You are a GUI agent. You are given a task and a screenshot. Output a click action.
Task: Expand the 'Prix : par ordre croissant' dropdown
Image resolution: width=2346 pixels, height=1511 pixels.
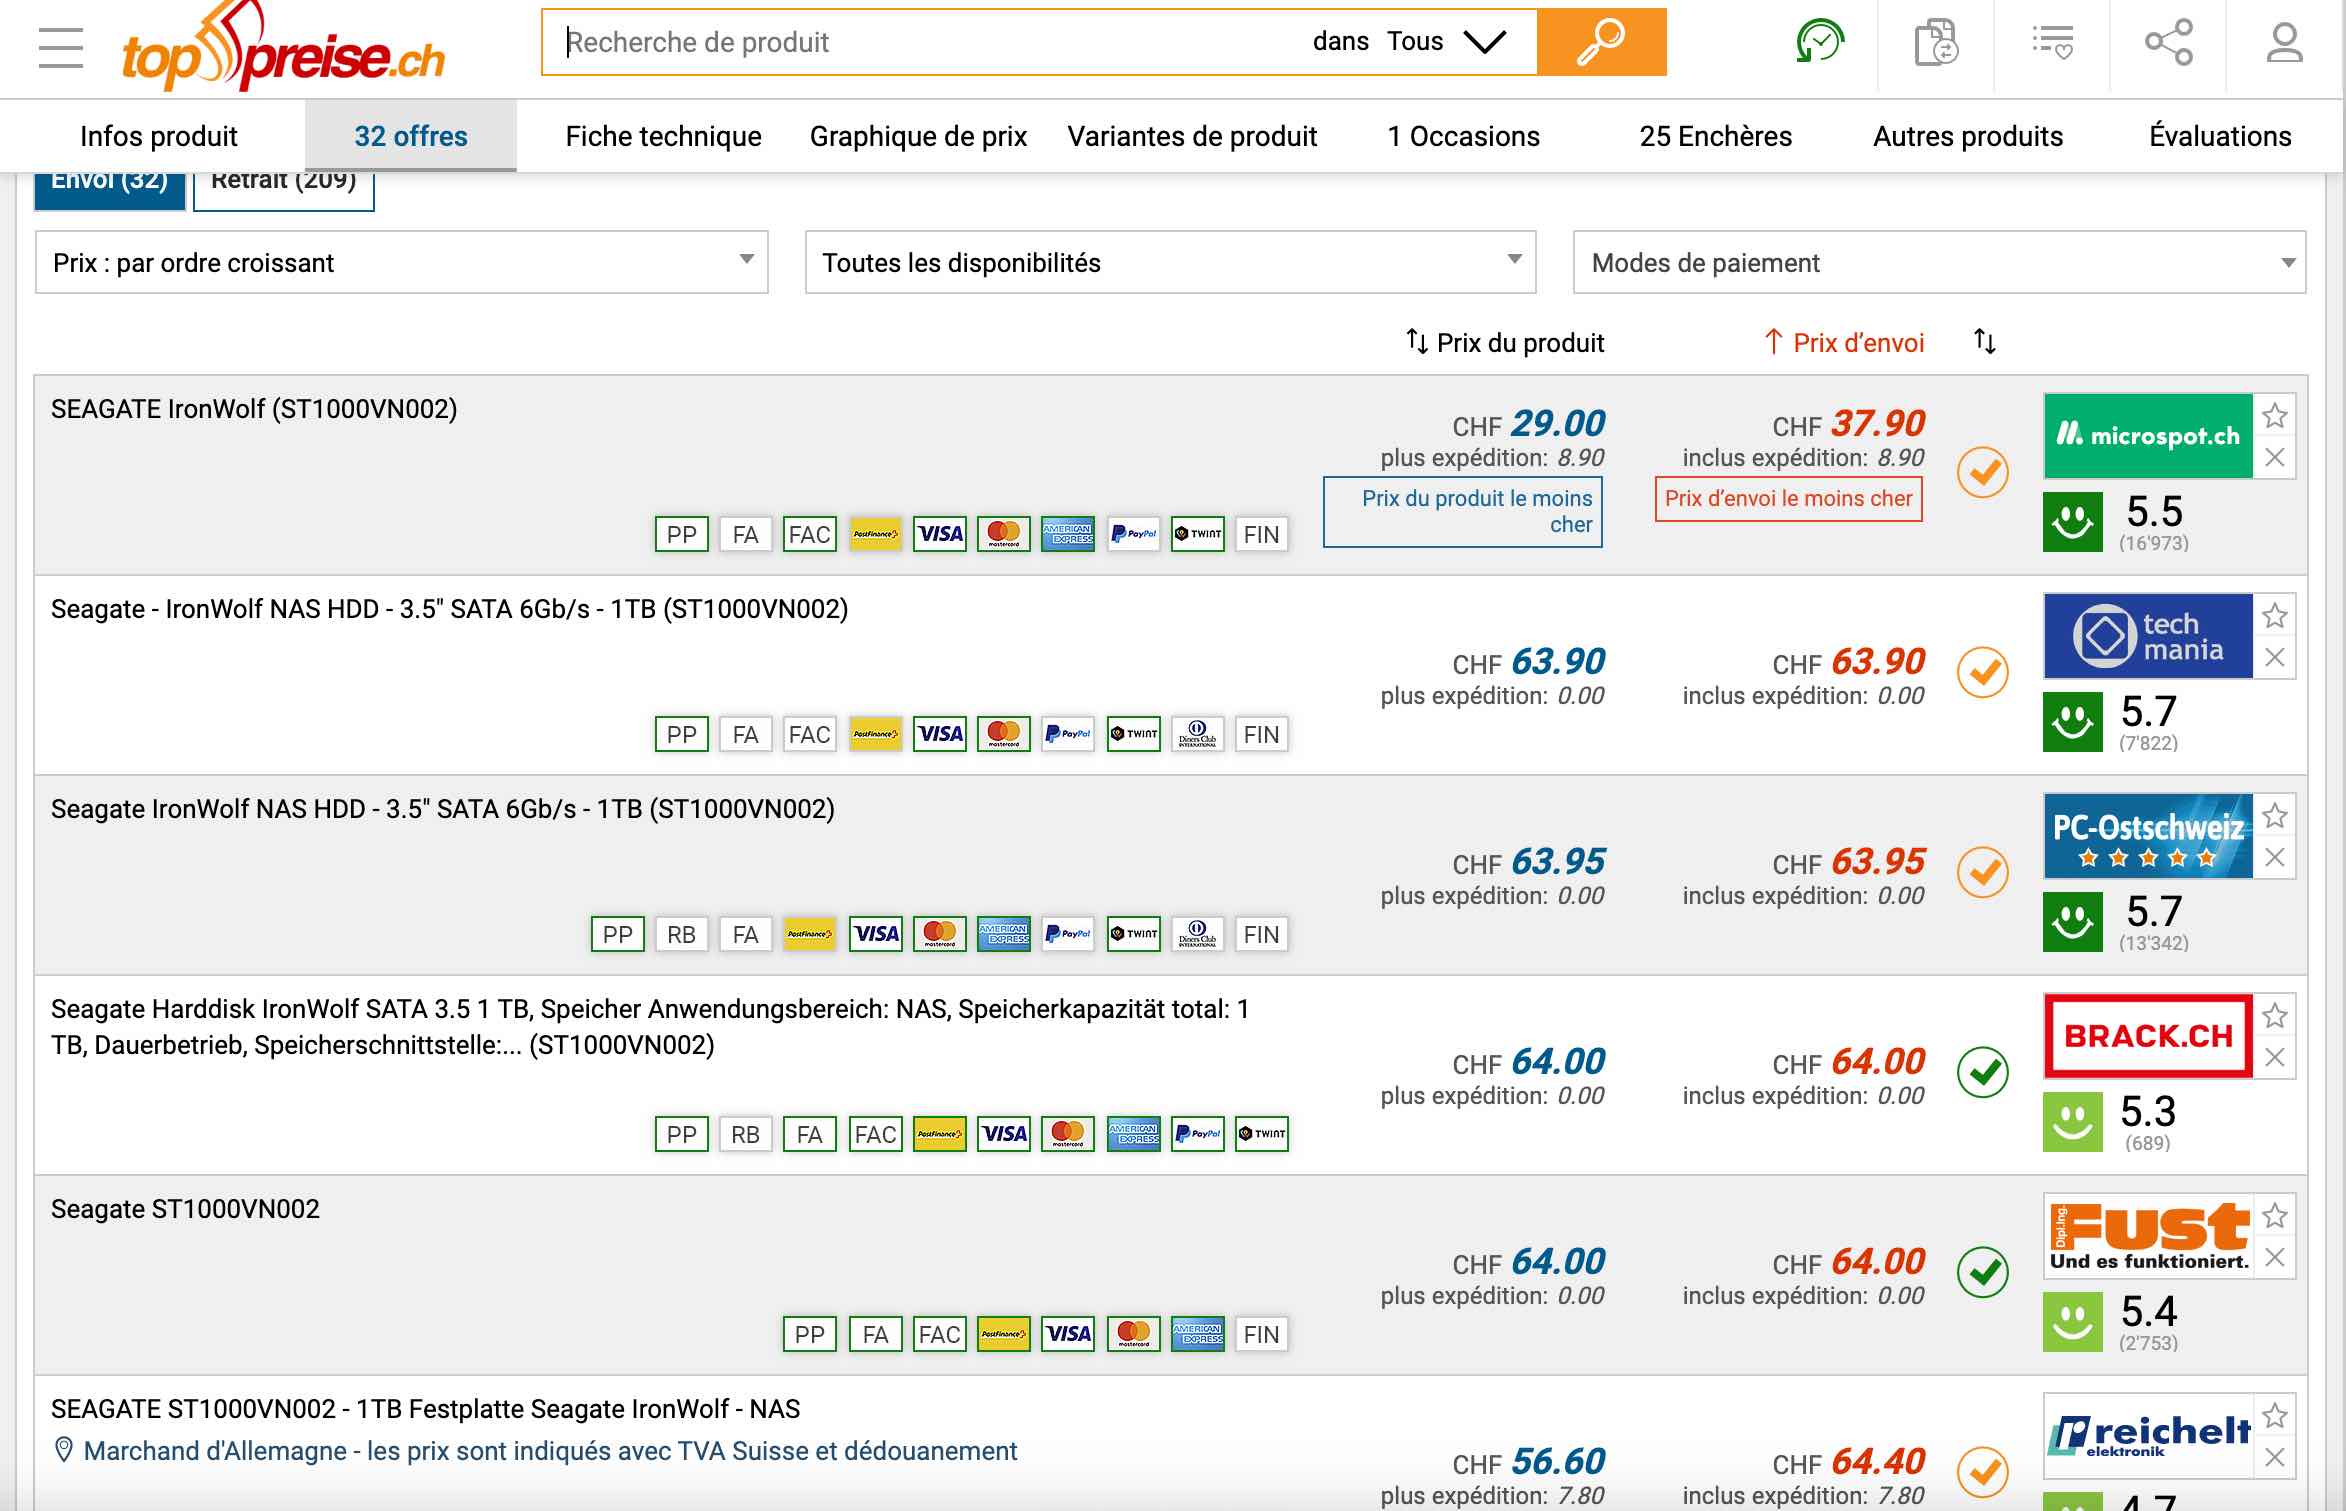tap(401, 262)
